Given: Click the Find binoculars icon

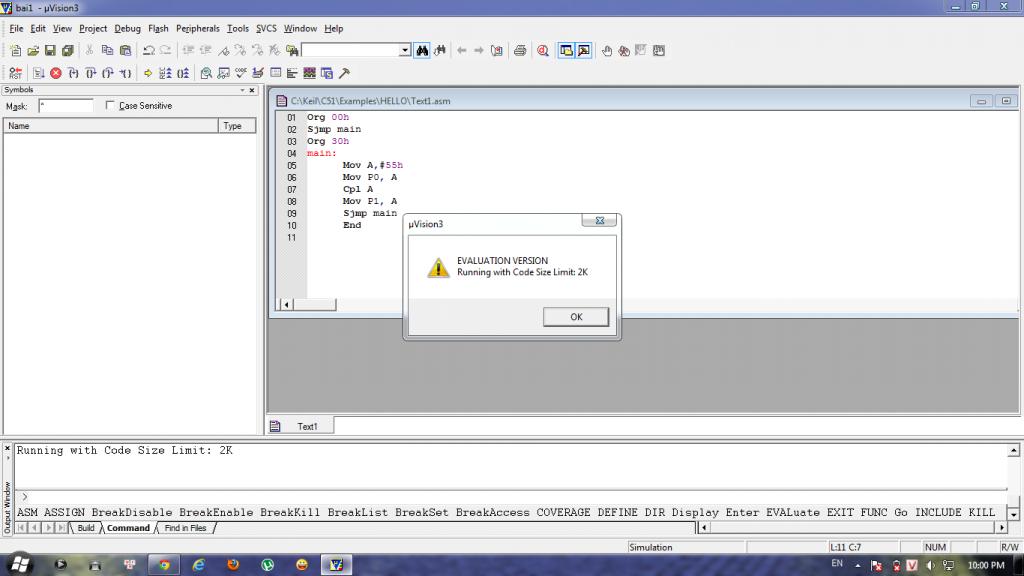Looking at the screenshot, I should coord(422,50).
